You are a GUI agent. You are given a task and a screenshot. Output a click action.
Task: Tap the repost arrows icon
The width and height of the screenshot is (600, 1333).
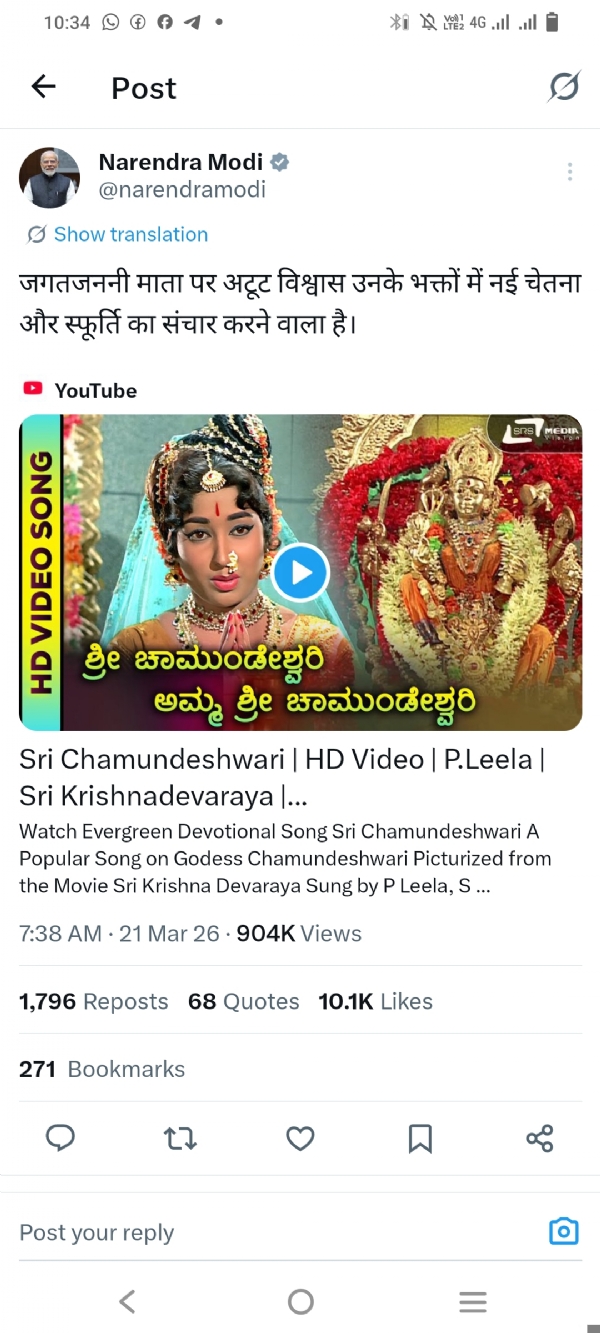tap(180, 1138)
